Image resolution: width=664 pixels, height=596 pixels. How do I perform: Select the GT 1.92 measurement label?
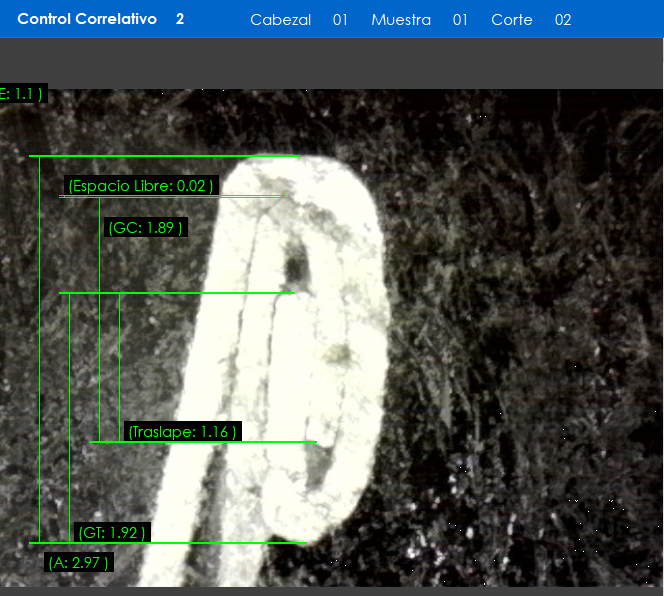(112, 533)
